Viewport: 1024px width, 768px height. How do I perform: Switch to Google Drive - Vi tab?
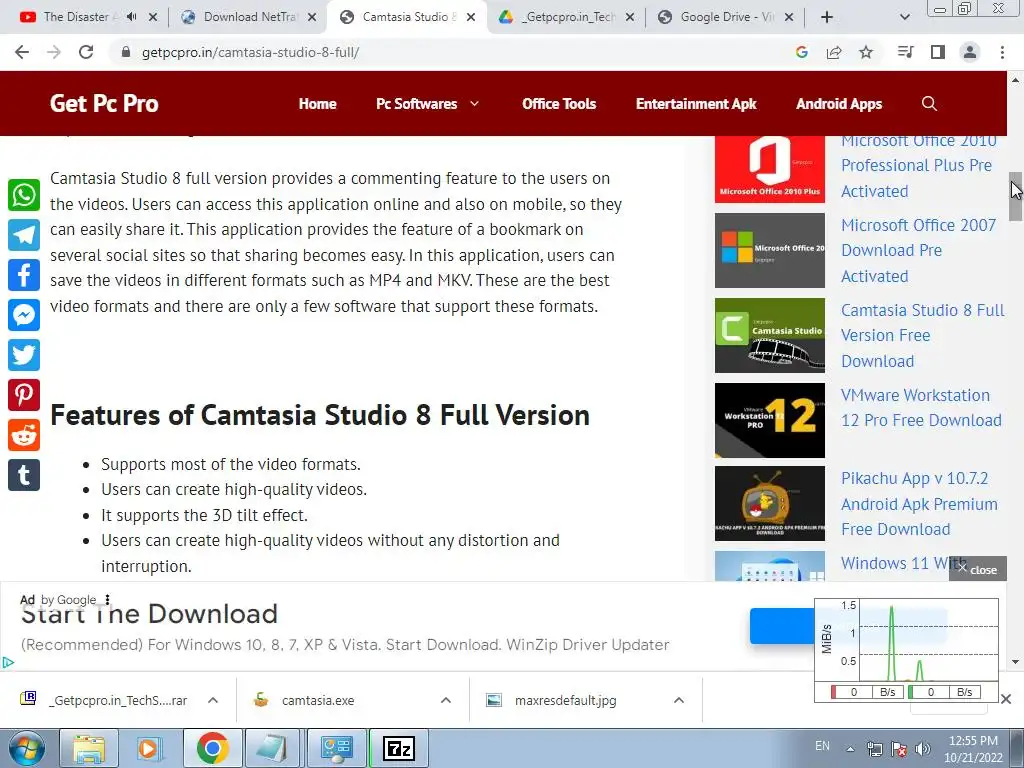(727, 17)
